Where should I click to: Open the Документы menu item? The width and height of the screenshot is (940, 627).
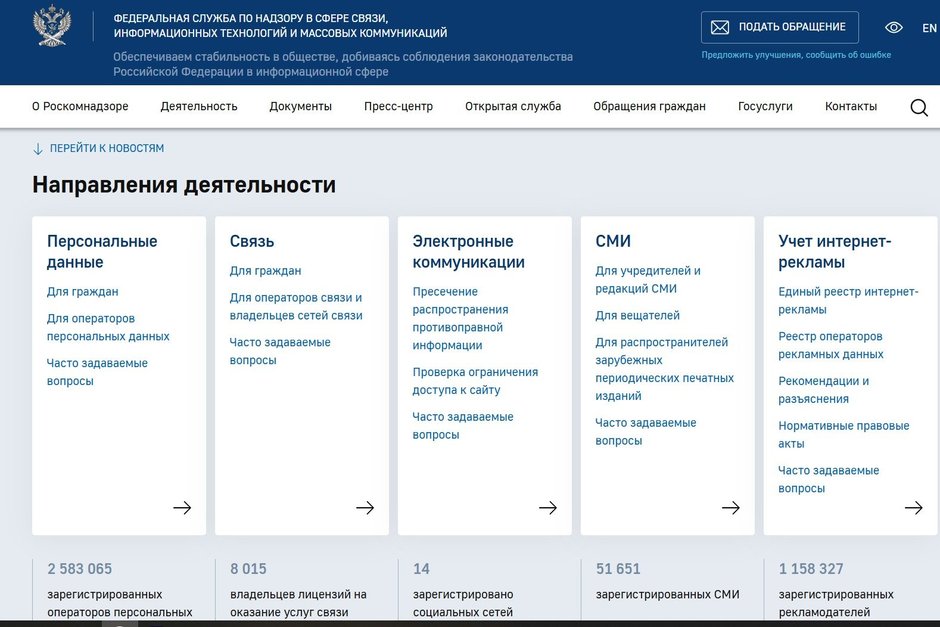[x=300, y=106]
